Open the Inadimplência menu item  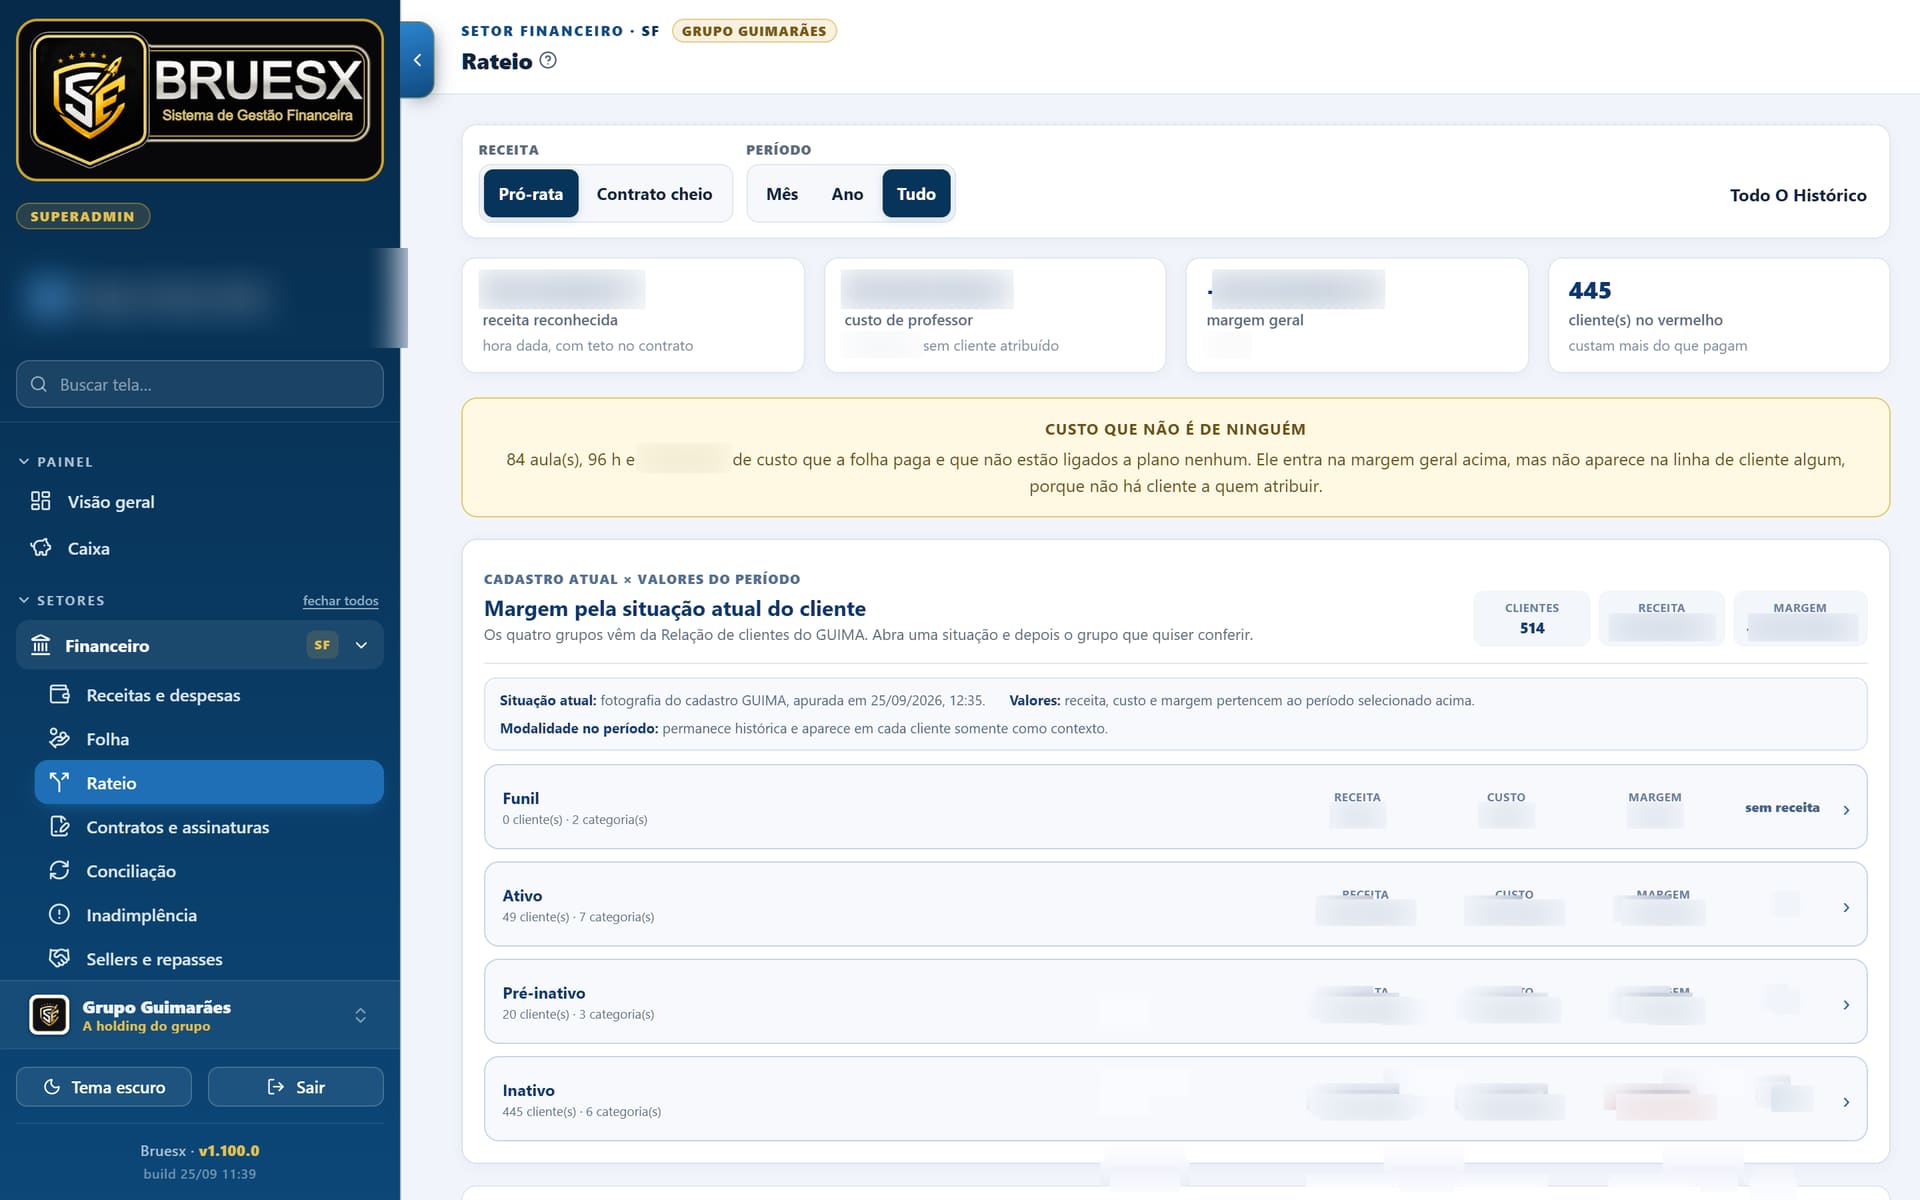pyautogui.click(x=209, y=914)
